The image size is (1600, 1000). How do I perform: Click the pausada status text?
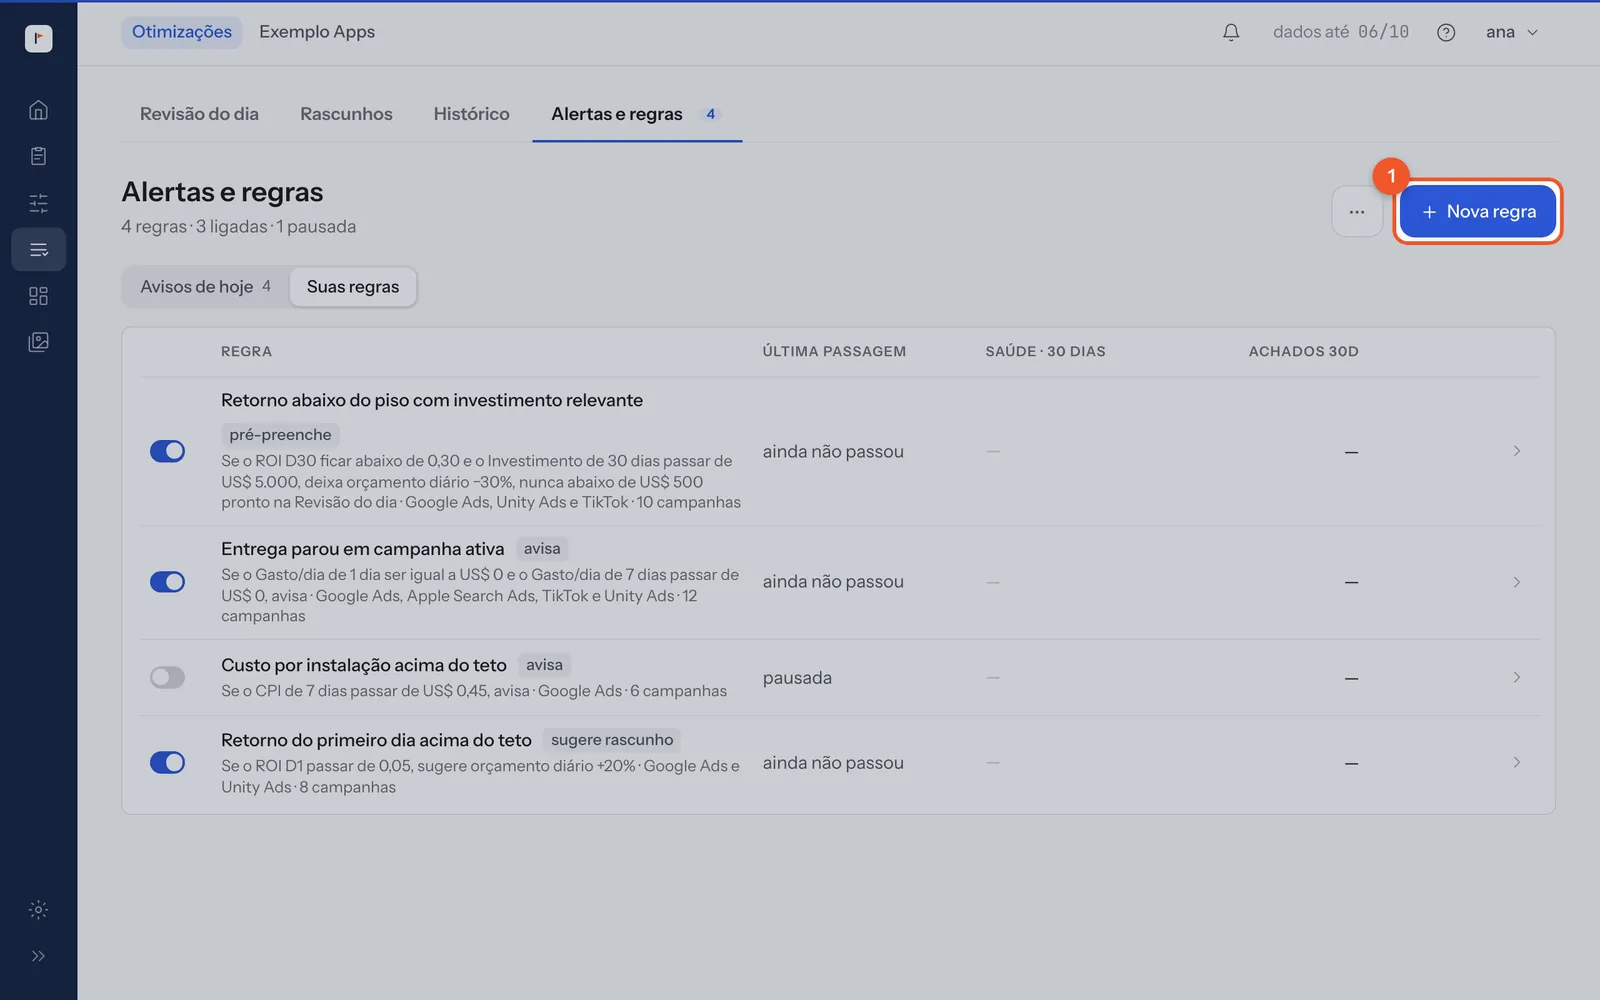797,678
